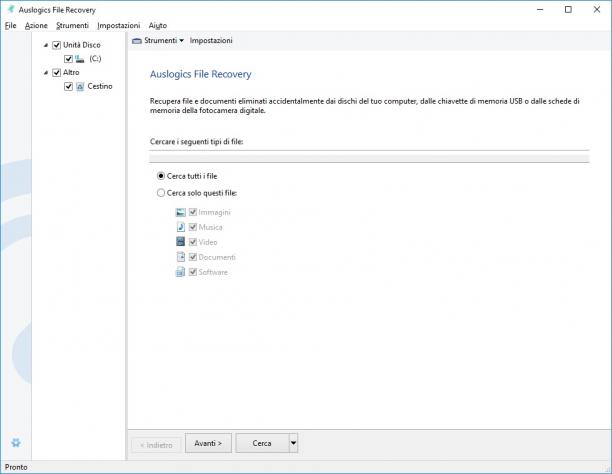Minimize the application window
The width and height of the screenshot is (612, 474).
click(x=540, y=9)
